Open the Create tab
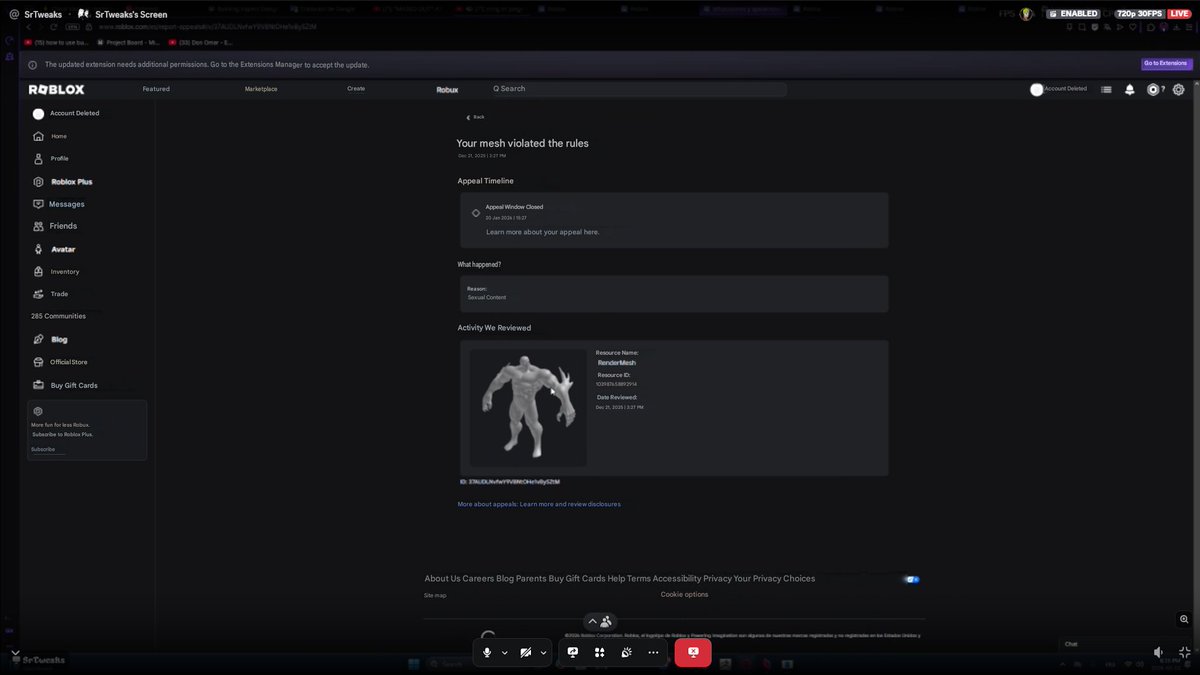Viewport: 1200px width, 675px height. pyautogui.click(x=356, y=89)
